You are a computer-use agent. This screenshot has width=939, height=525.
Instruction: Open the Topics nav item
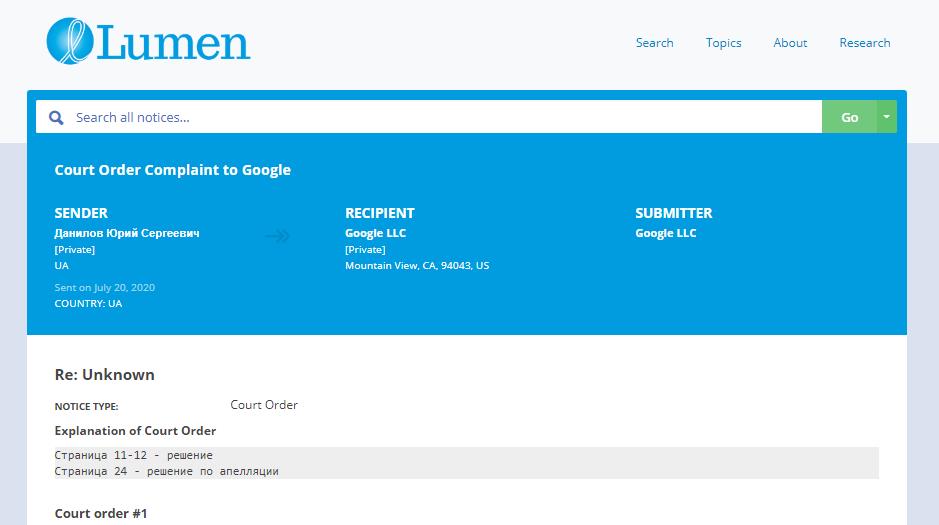coord(723,43)
